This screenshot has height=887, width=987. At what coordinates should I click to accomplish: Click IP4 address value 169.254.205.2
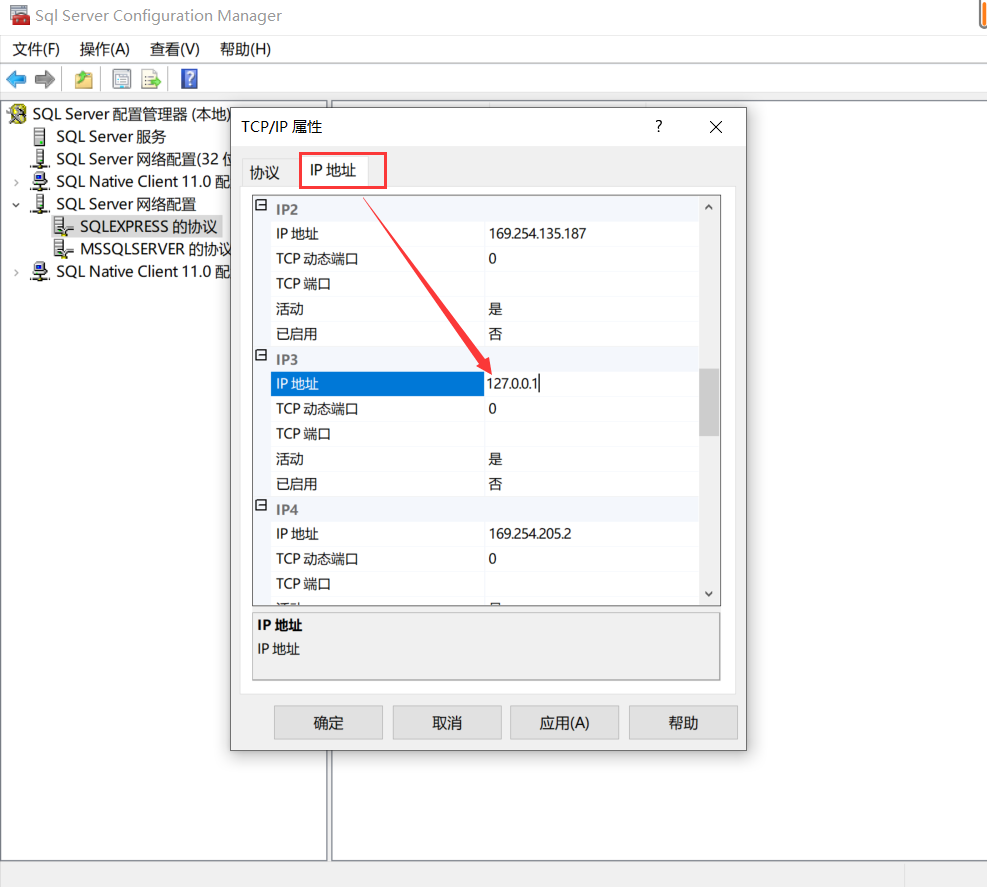(530, 534)
